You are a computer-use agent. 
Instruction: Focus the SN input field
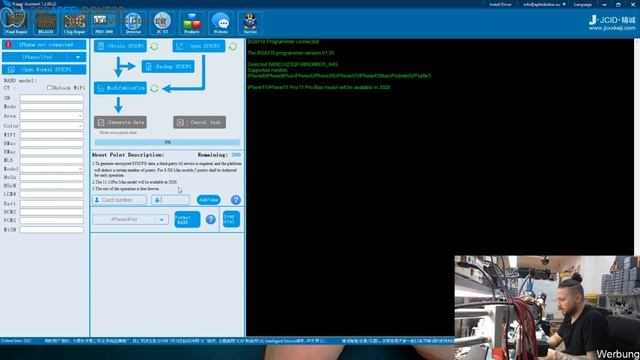coord(51,98)
